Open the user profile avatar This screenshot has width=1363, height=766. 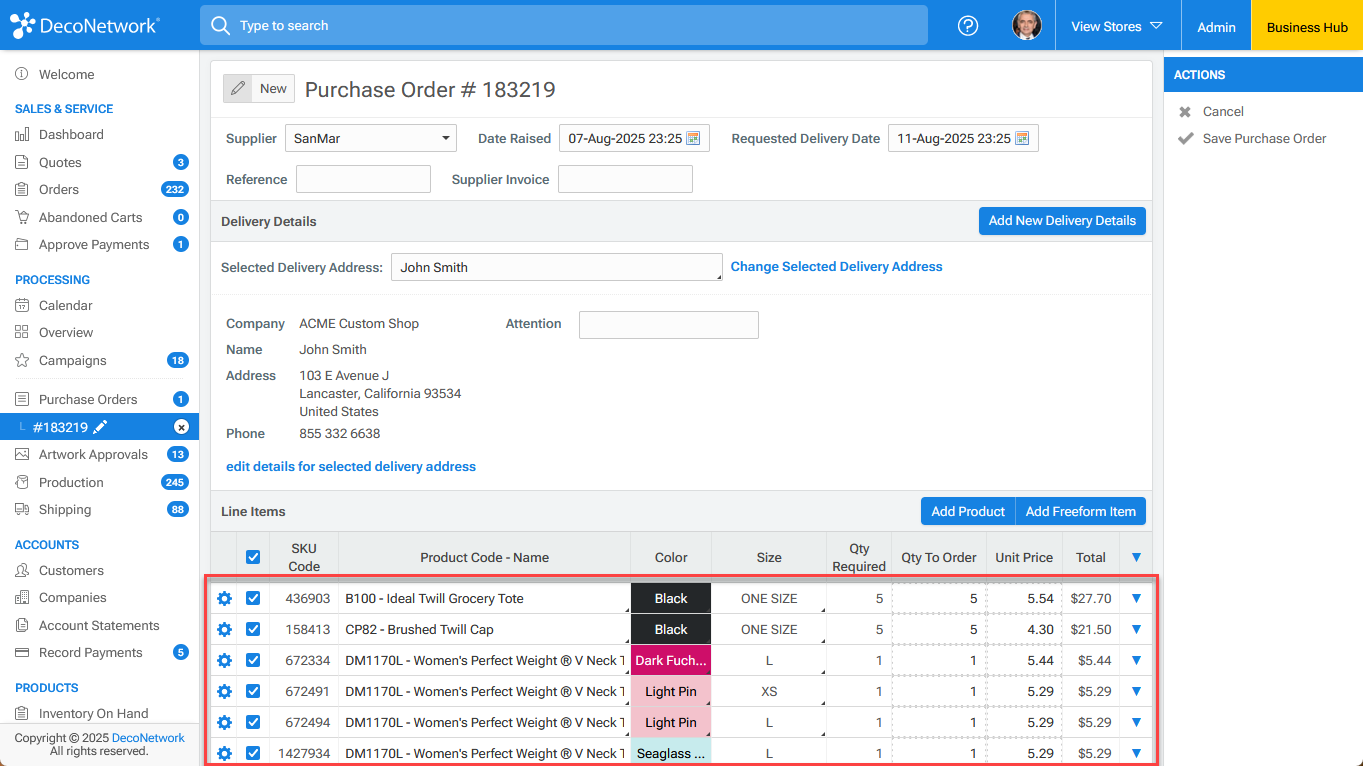(x=1026, y=26)
